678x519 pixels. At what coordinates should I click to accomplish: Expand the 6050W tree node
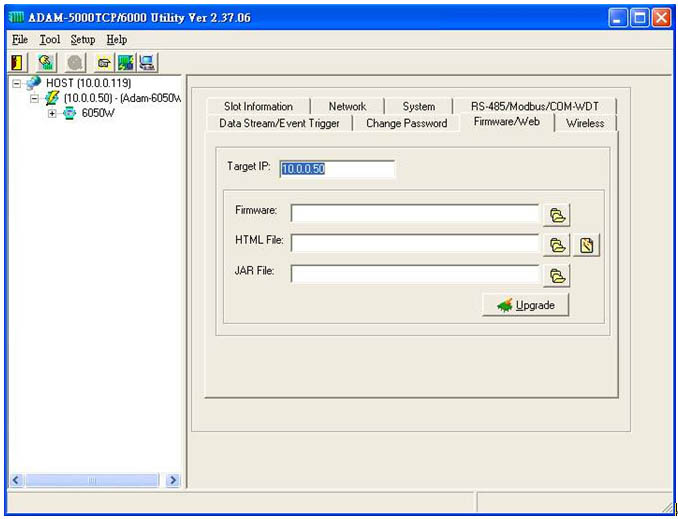(x=52, y=114)
